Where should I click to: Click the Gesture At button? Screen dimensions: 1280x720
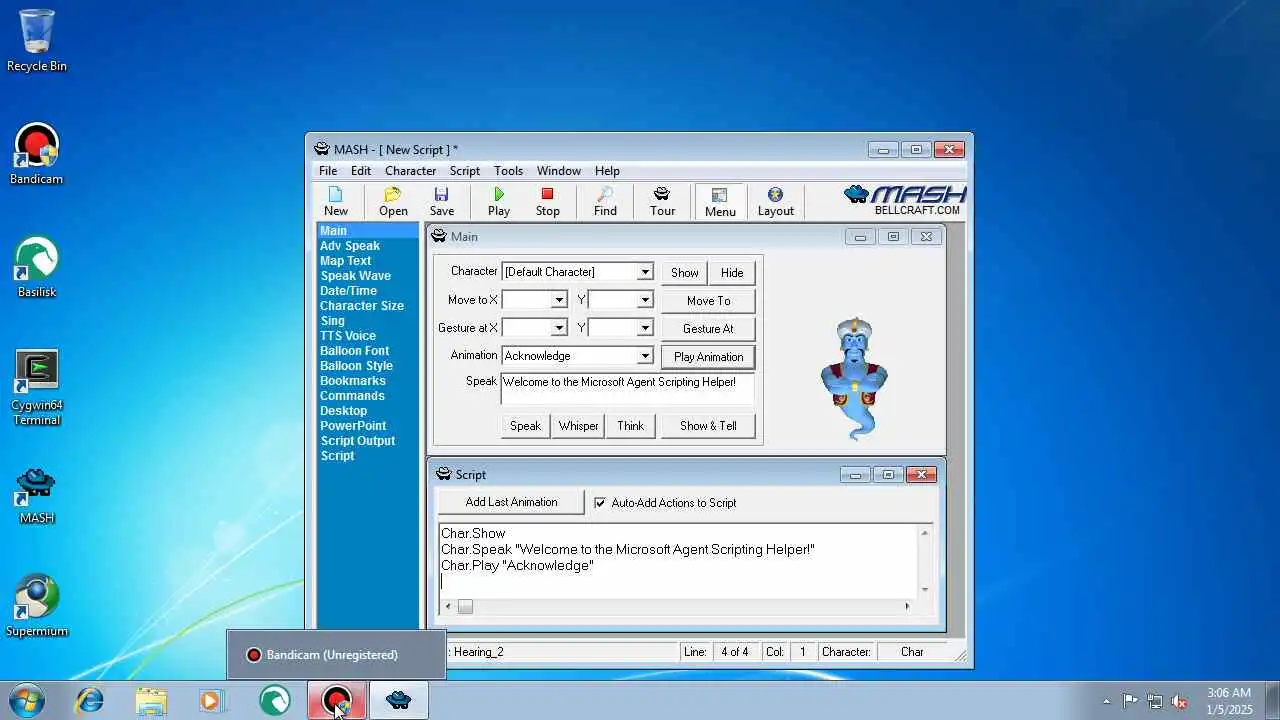708,329
